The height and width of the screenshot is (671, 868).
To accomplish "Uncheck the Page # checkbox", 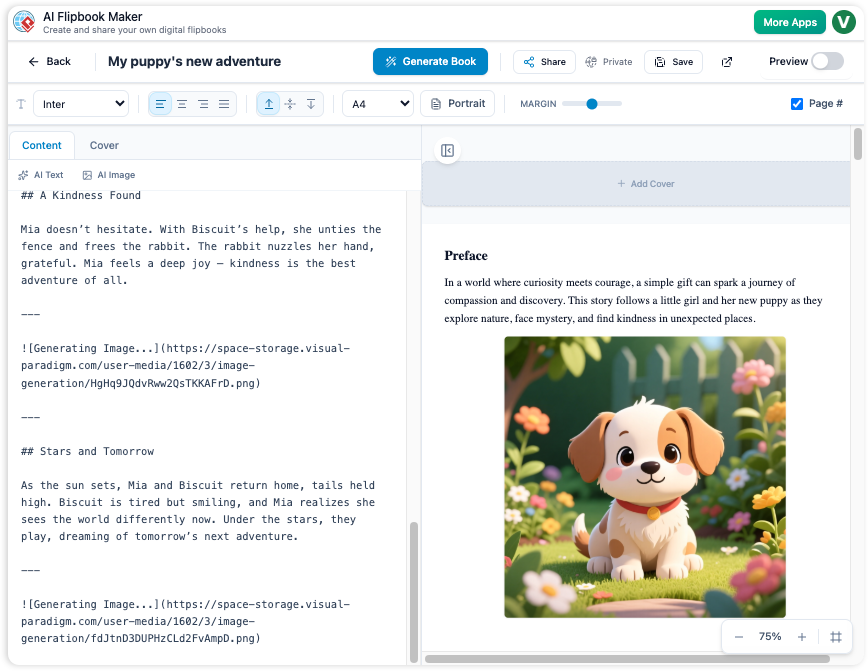I will (x=797, y=104).
